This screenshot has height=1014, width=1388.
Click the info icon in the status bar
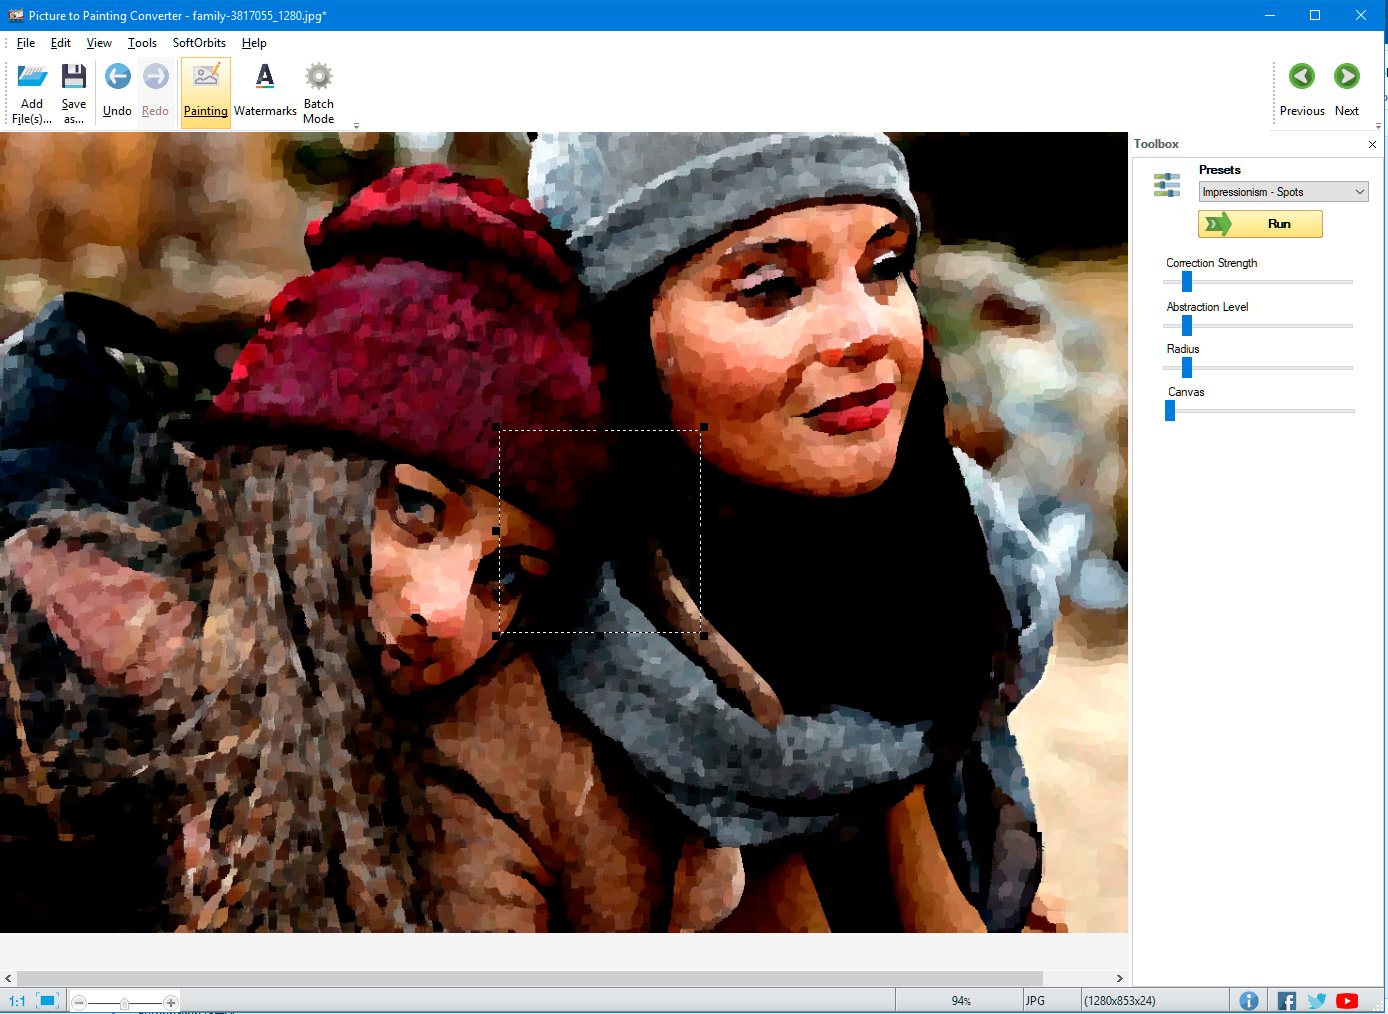click(1249, 1000)
